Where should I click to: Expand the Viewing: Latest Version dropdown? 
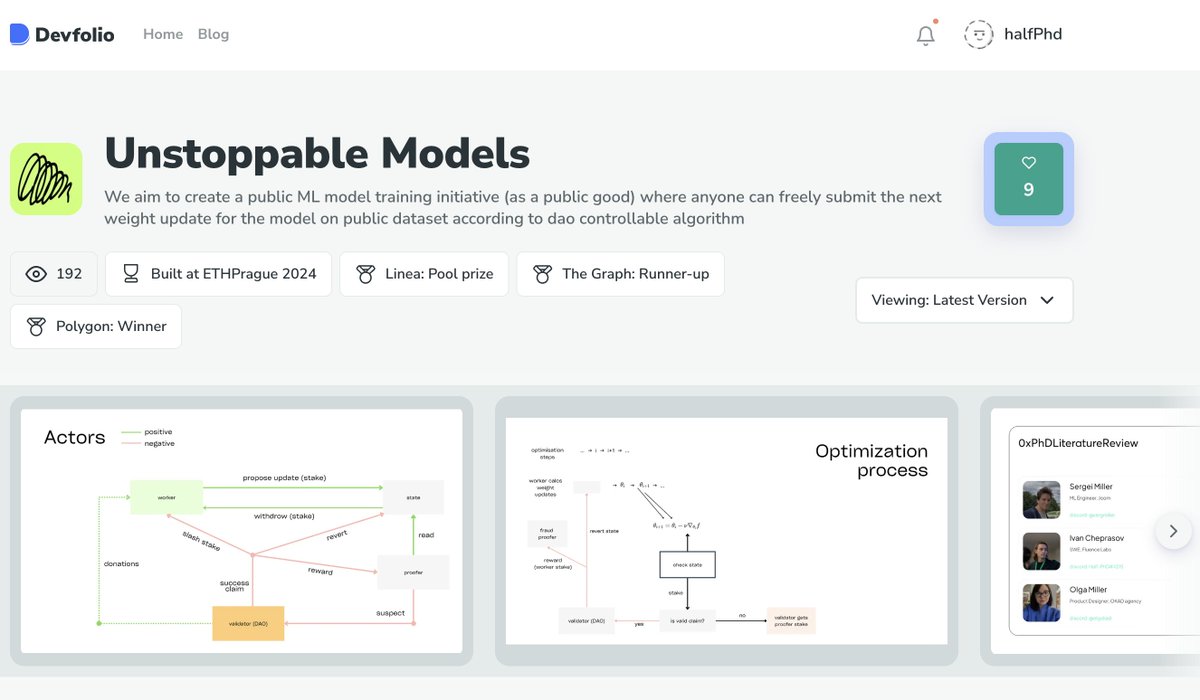[x=964, y=300]
